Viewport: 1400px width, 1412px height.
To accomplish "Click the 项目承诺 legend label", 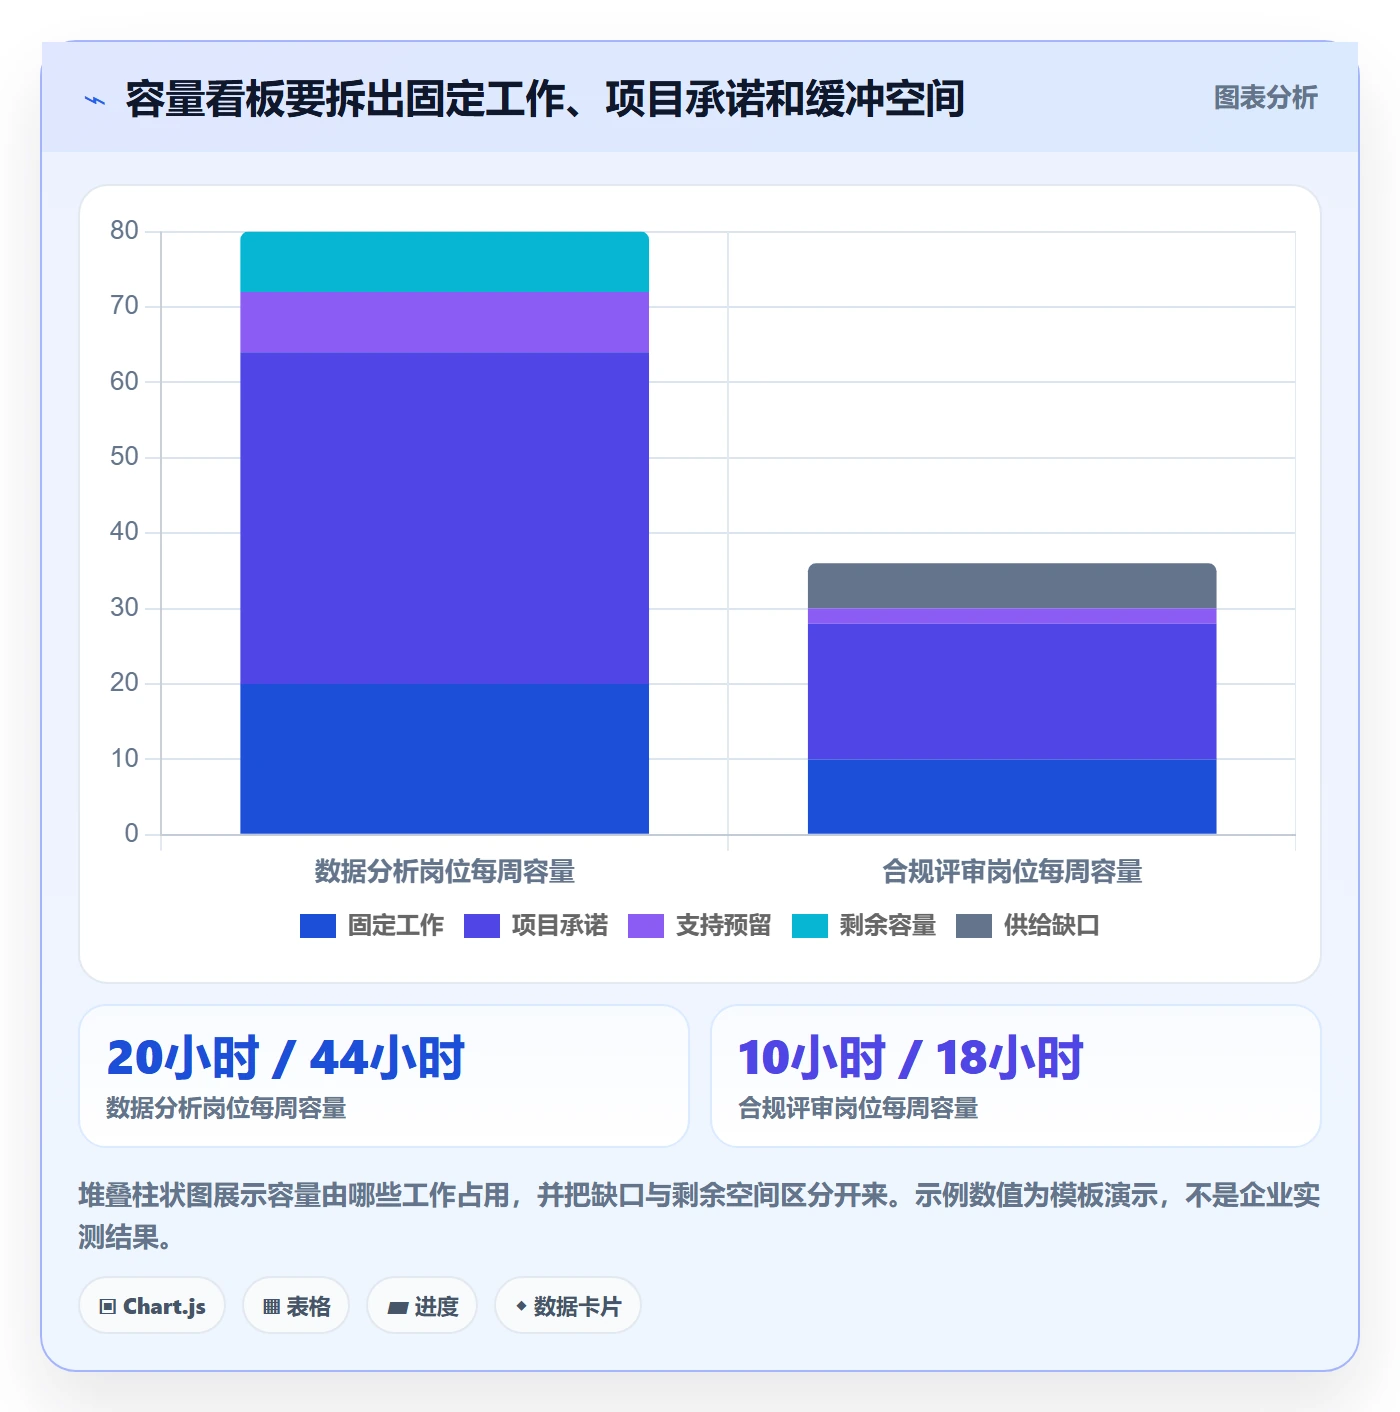I will pyautogui.click(x=559, y=926).
